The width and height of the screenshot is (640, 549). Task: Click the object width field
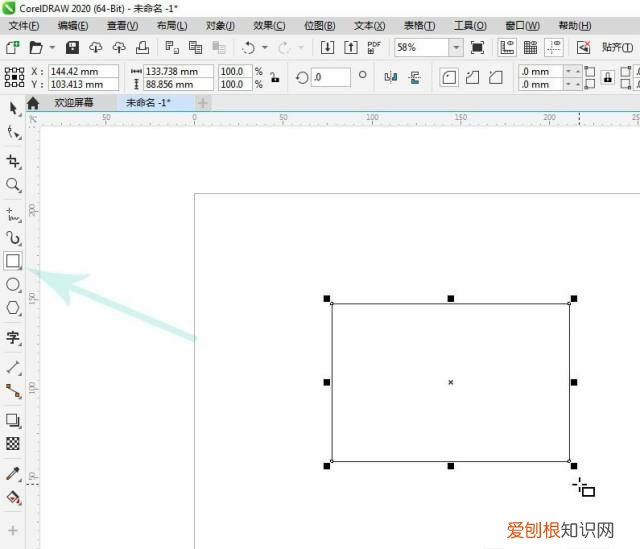click(x=178, y=71)
